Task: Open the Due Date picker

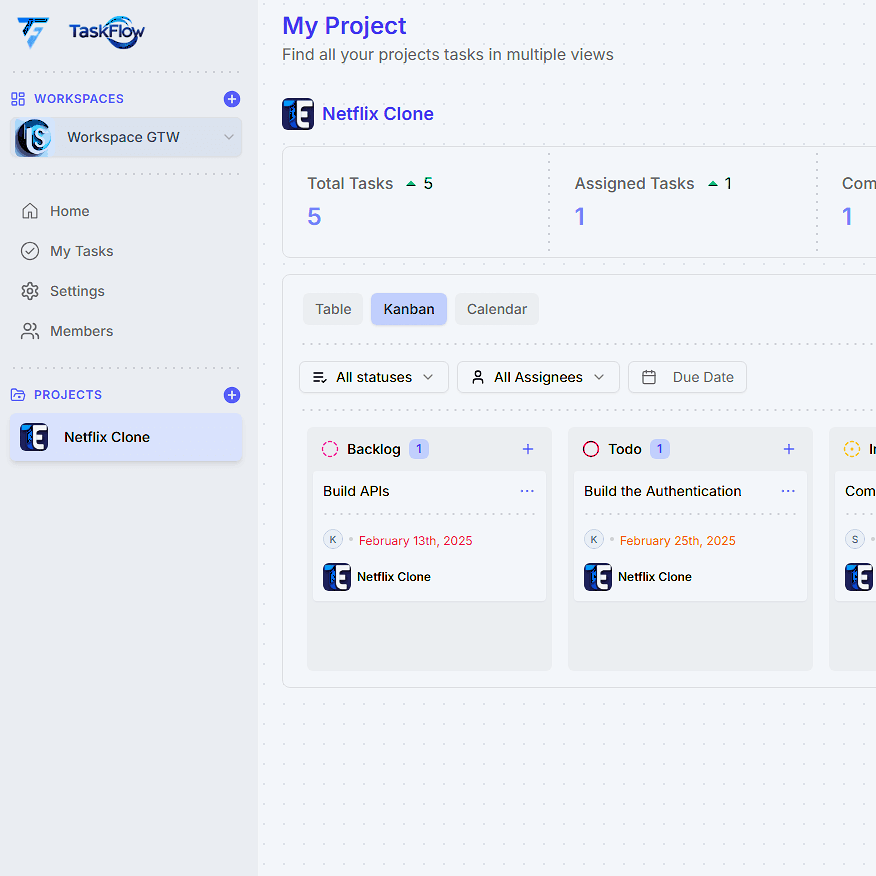Action: point(687,377)
